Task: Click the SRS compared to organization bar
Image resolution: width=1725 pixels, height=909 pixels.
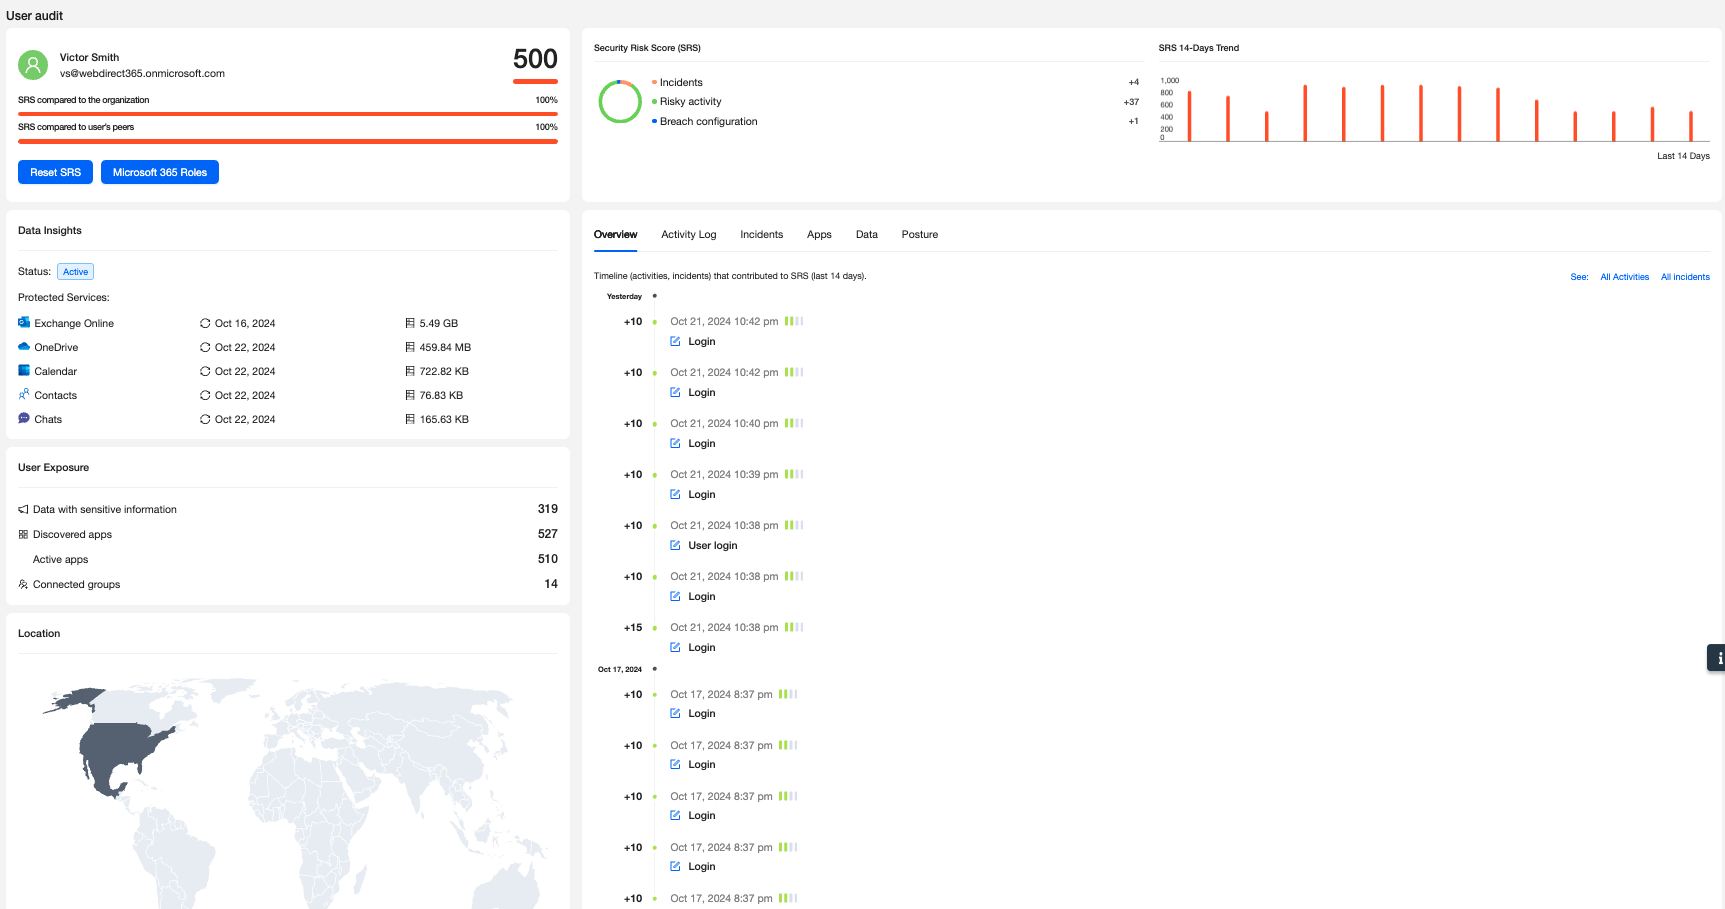Action: [x=288, y=114]
